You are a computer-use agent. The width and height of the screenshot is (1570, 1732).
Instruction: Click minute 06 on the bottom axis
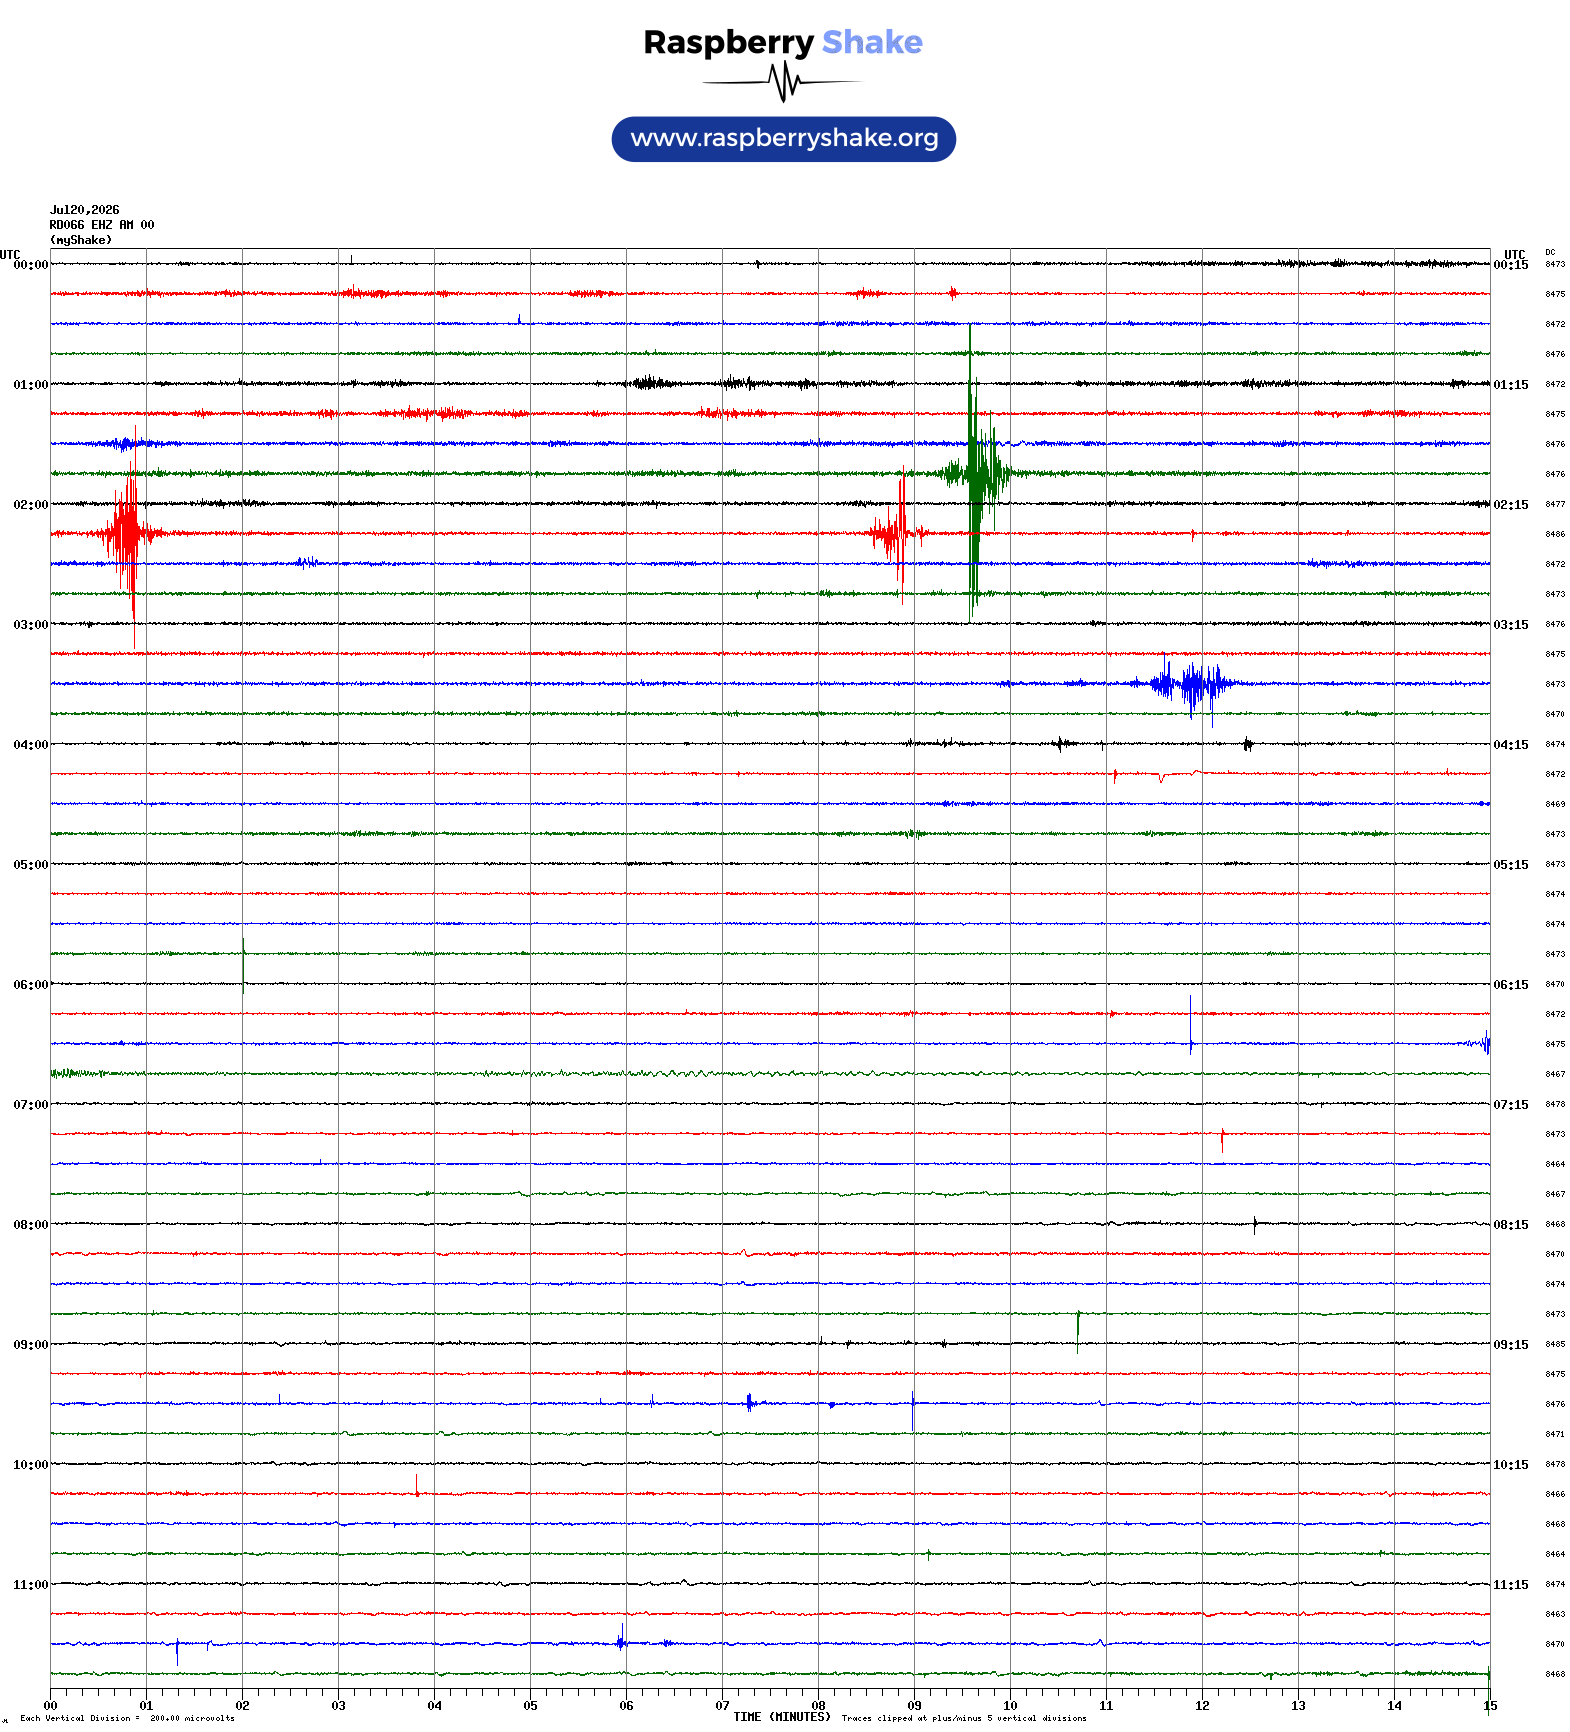(626, 1706)
